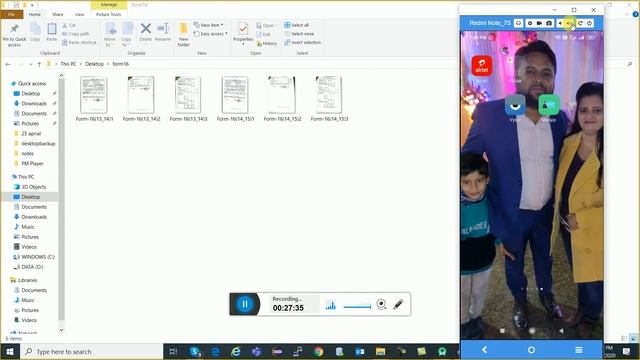The image size is (640, 360).
Task: Click the rotate icon in phone mirror toolbar
Action: click(x=580, y=23)
